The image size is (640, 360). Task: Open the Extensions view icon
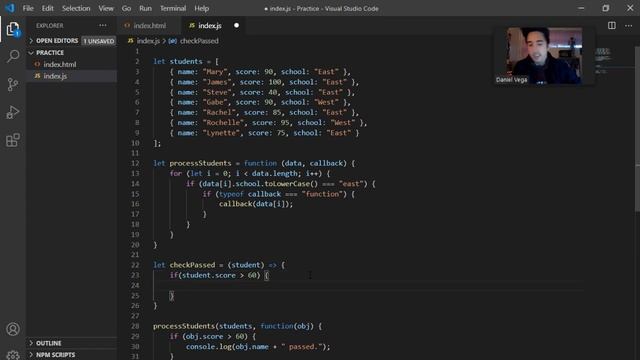pyautogui.click(x=13, y=140)
